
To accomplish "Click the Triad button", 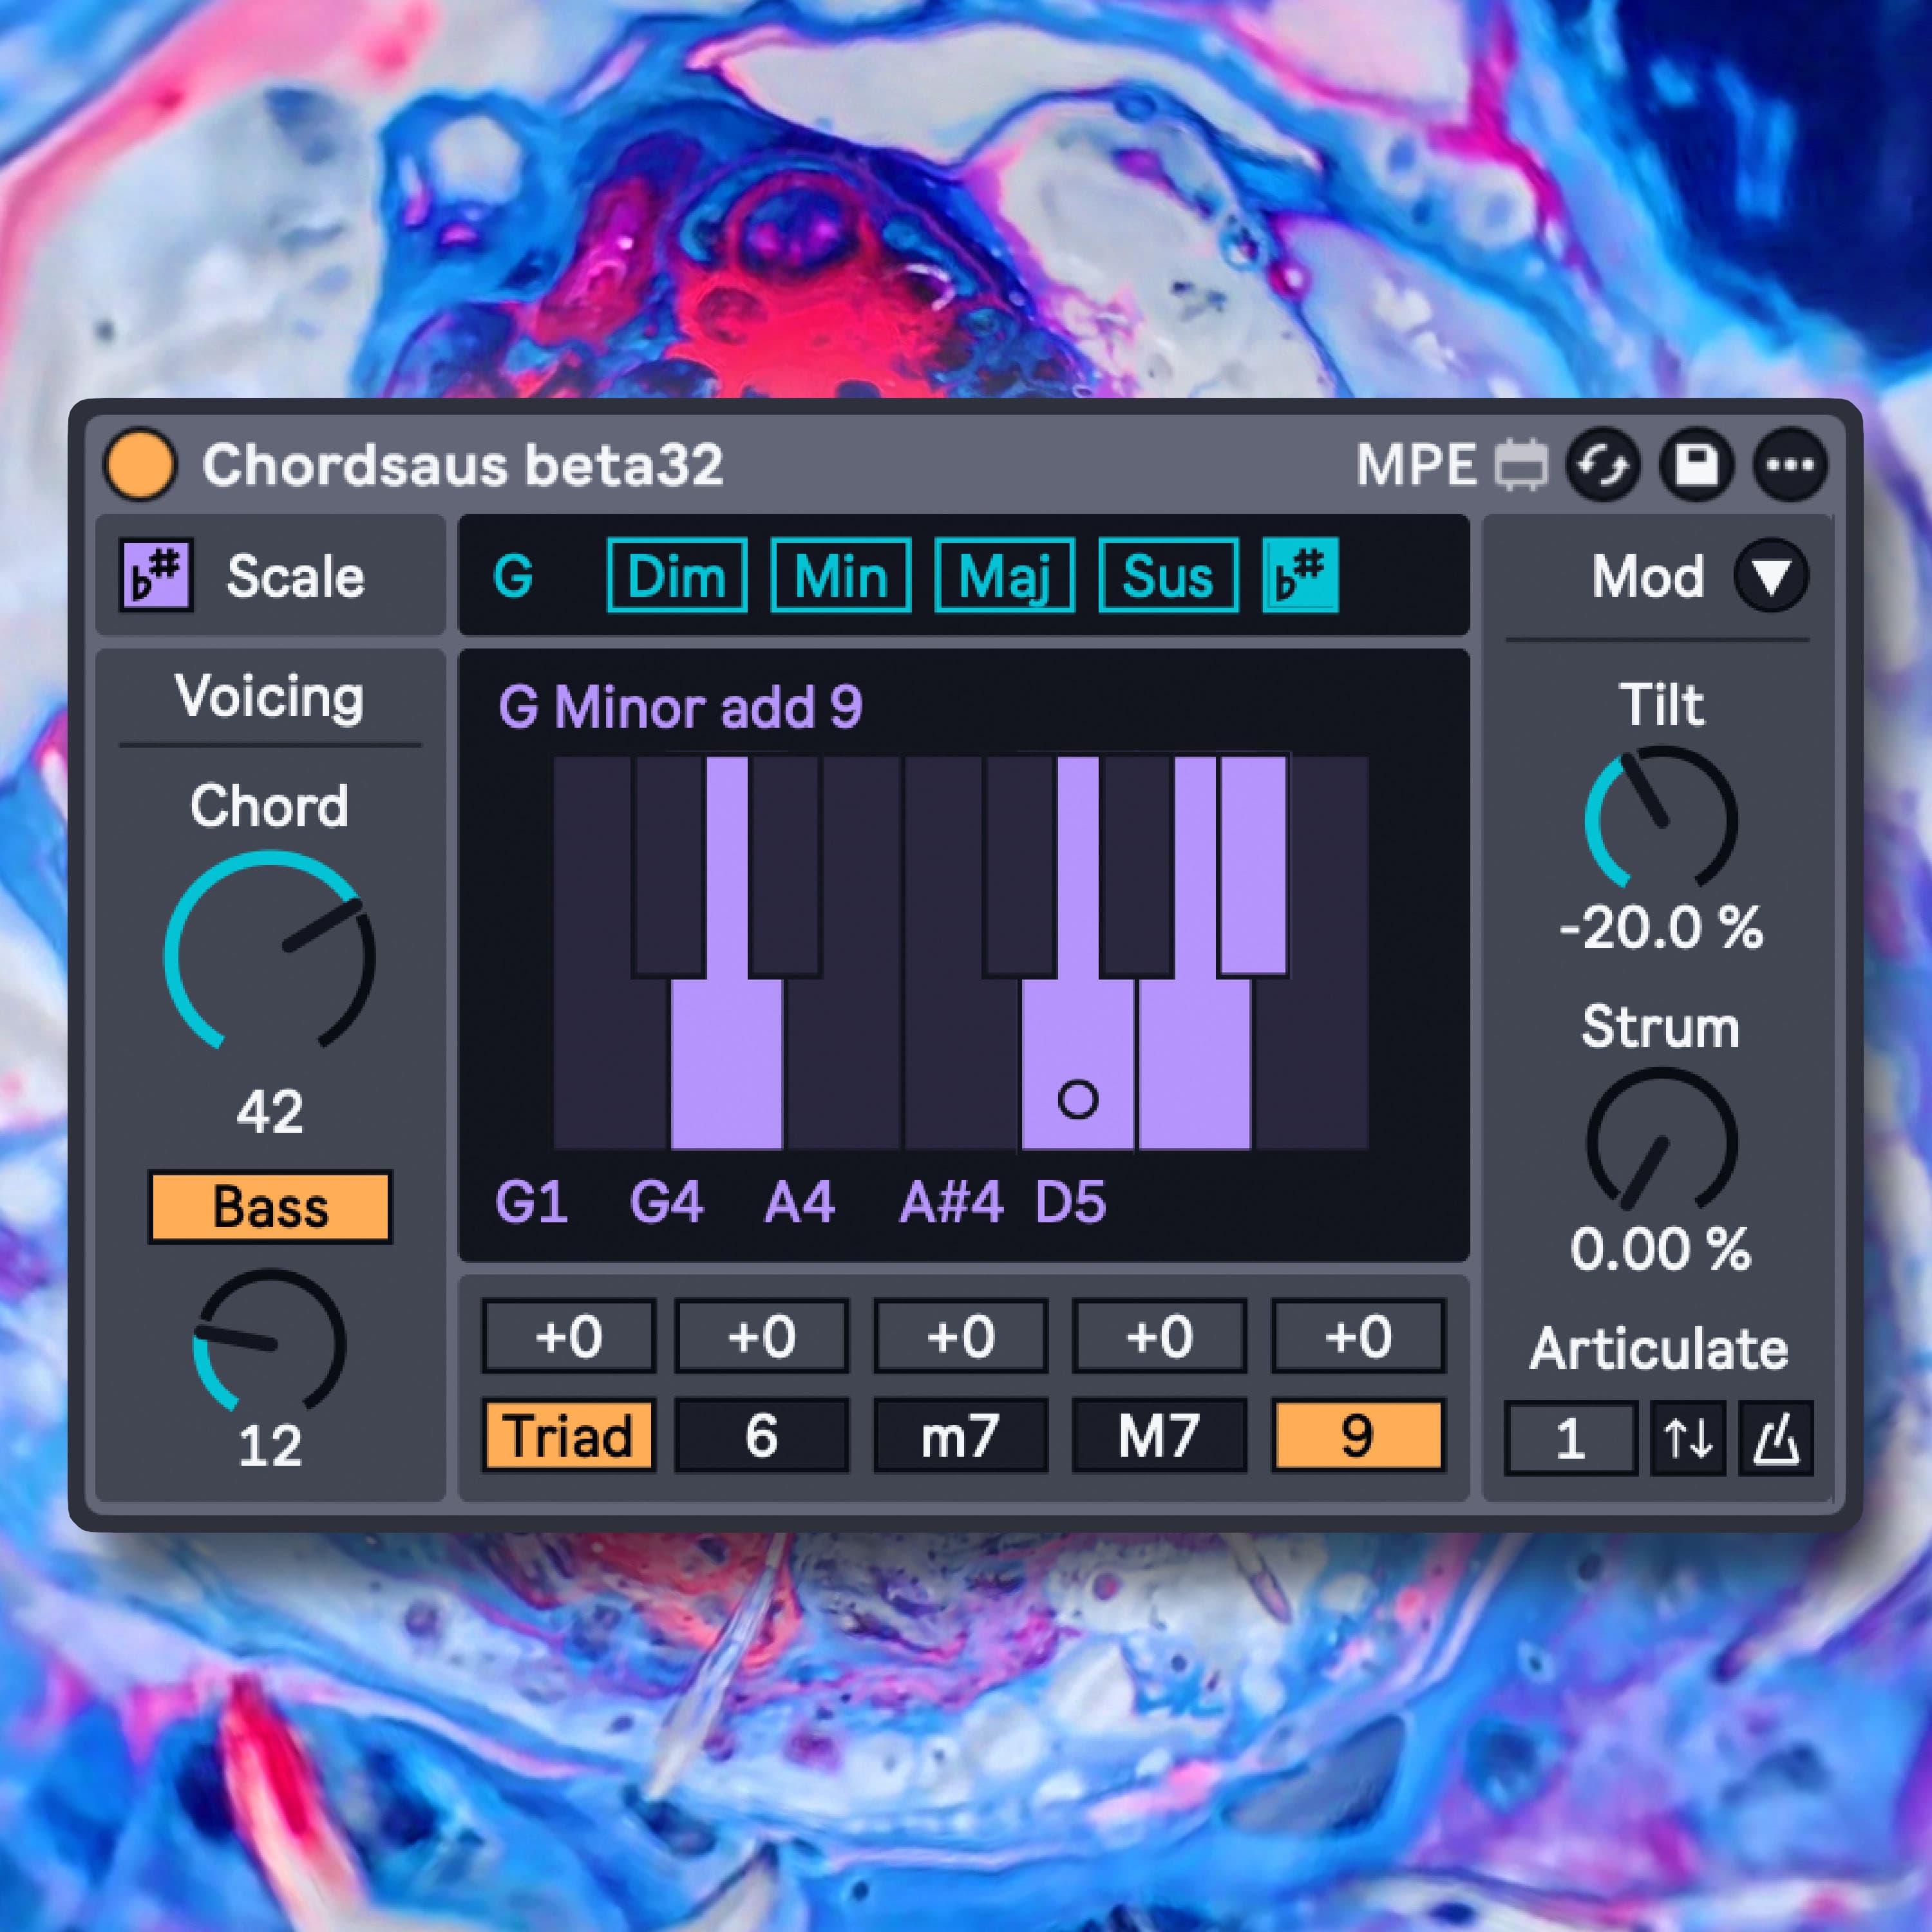I will [x=568, y=1436].
